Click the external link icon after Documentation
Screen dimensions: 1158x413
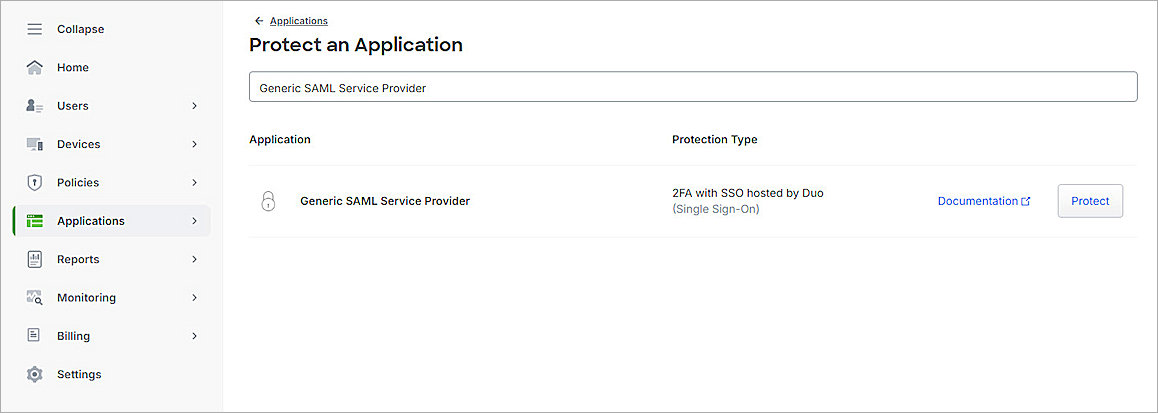tap(1025, 201)
